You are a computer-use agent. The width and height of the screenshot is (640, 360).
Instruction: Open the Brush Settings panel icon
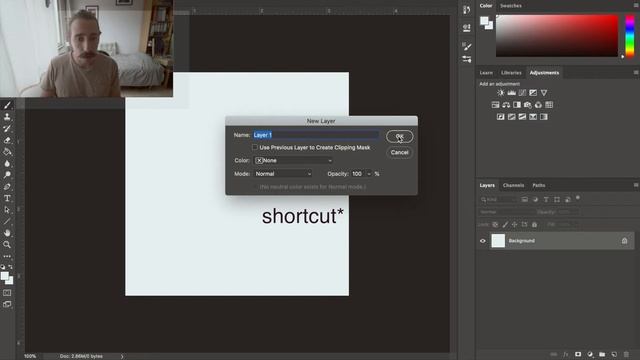(x=467, y=47)
